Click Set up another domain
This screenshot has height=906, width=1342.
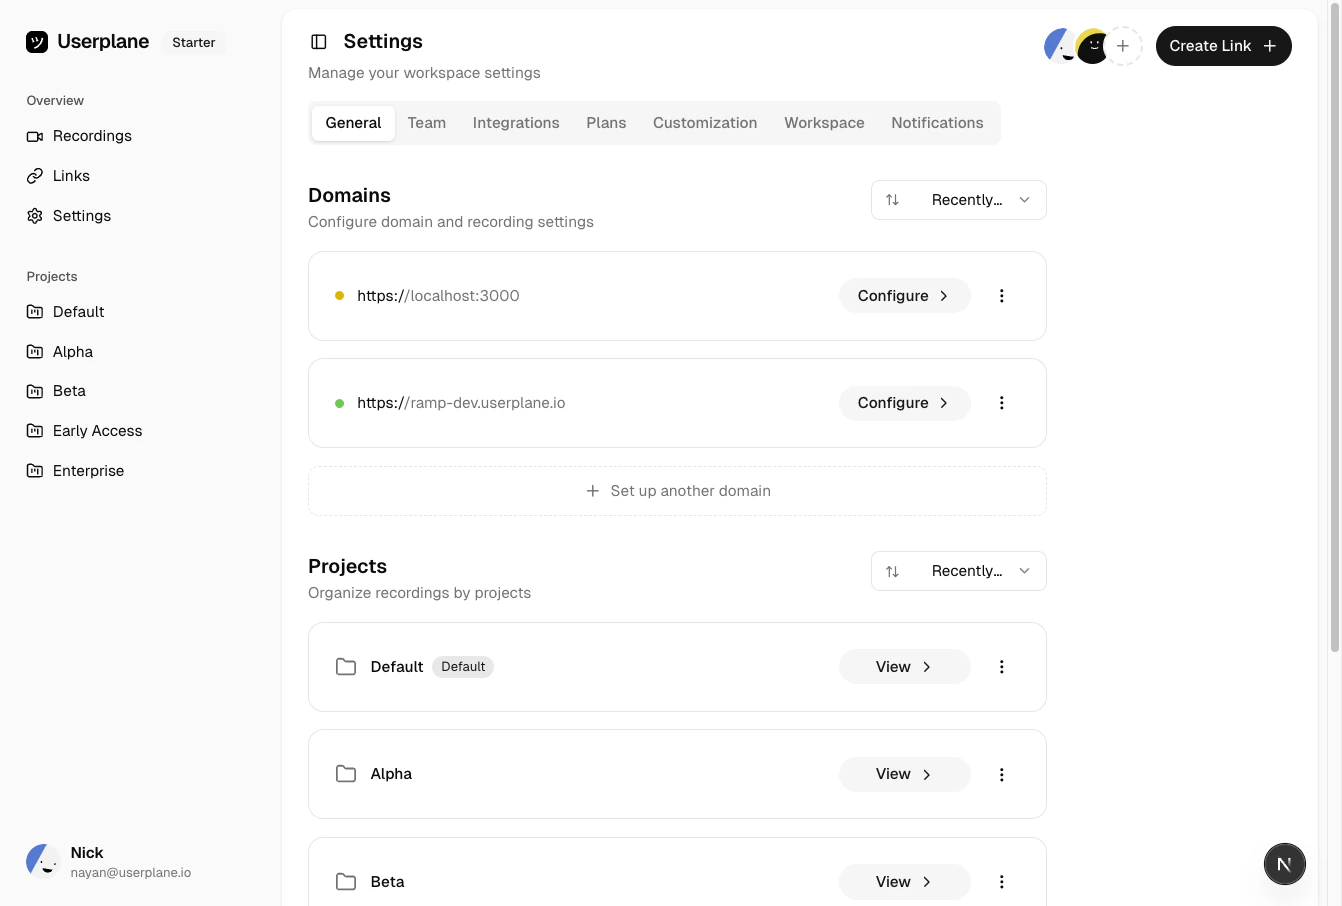(677, 491)
